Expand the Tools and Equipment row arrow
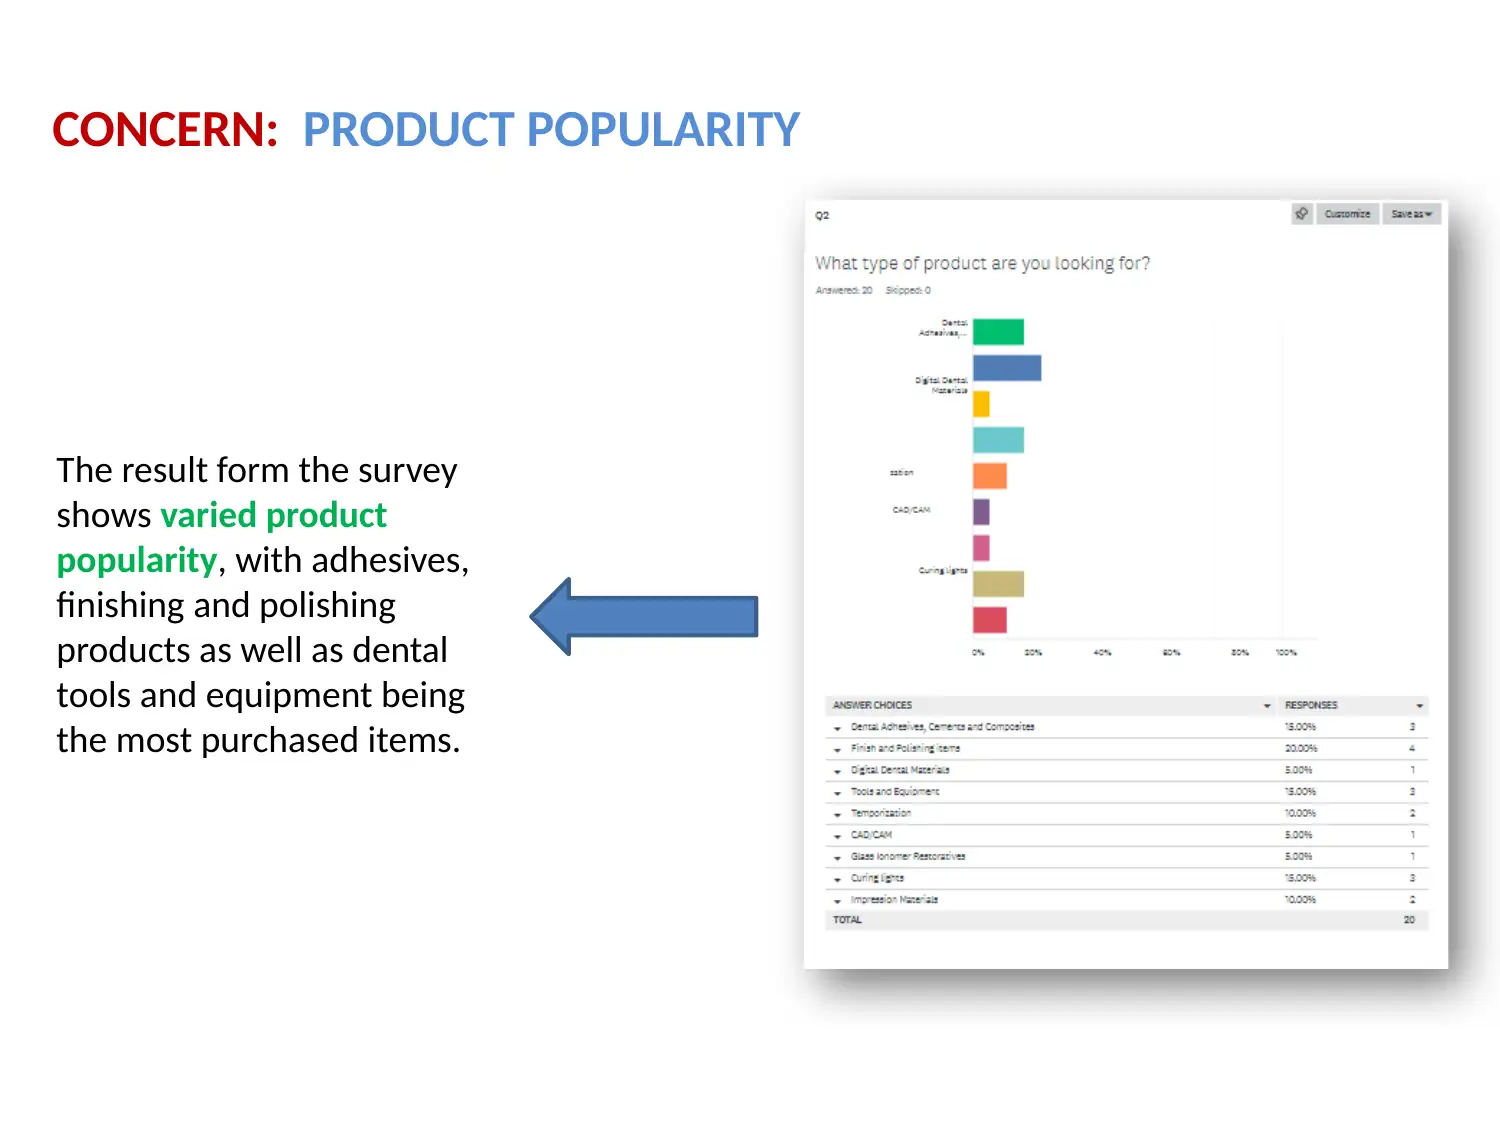Viewport: 1500px width, 1125px height. click(x=837, y=793)
